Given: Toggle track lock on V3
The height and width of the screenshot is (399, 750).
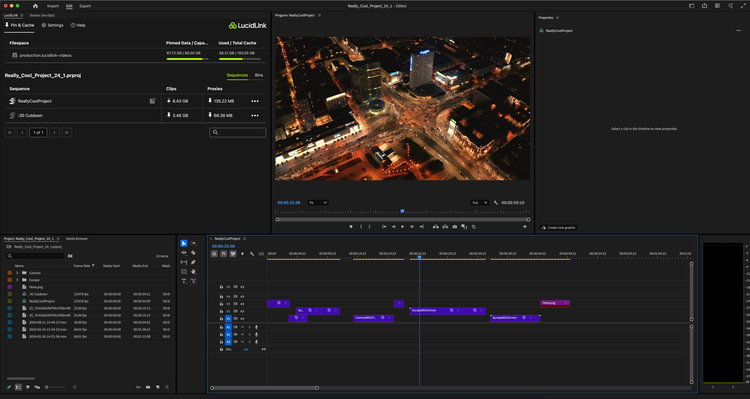Looking at the screenshot, I should (x=221, y=304).
